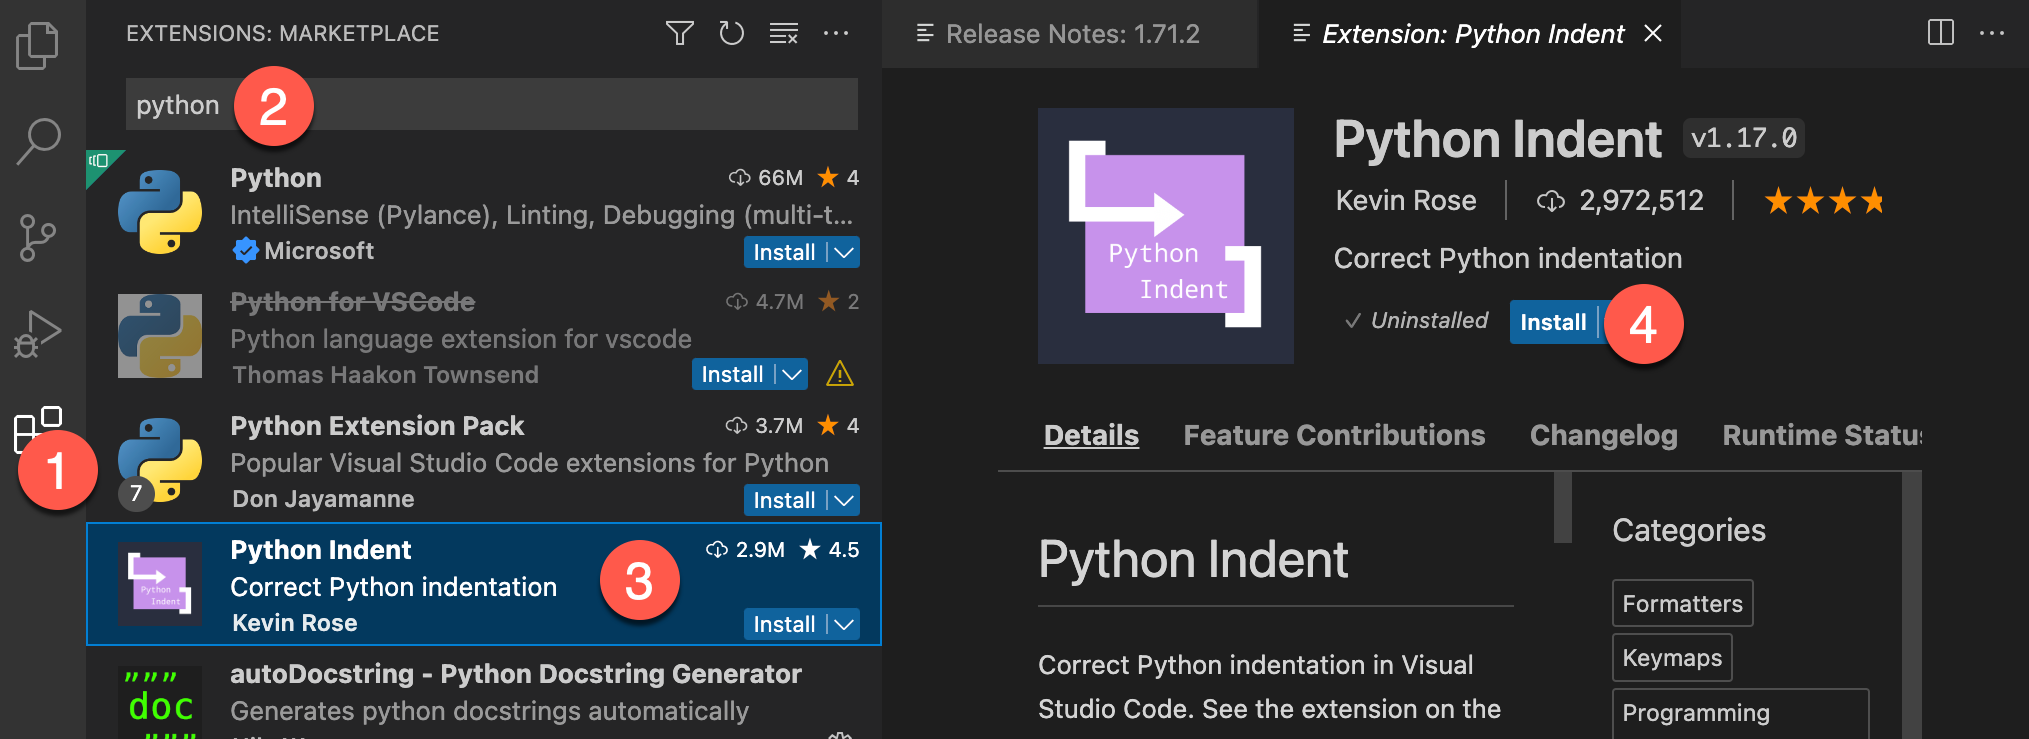2029x739 pixels.
Task: Close the Extension: Python Indent tab
Action: [1653, 33]
